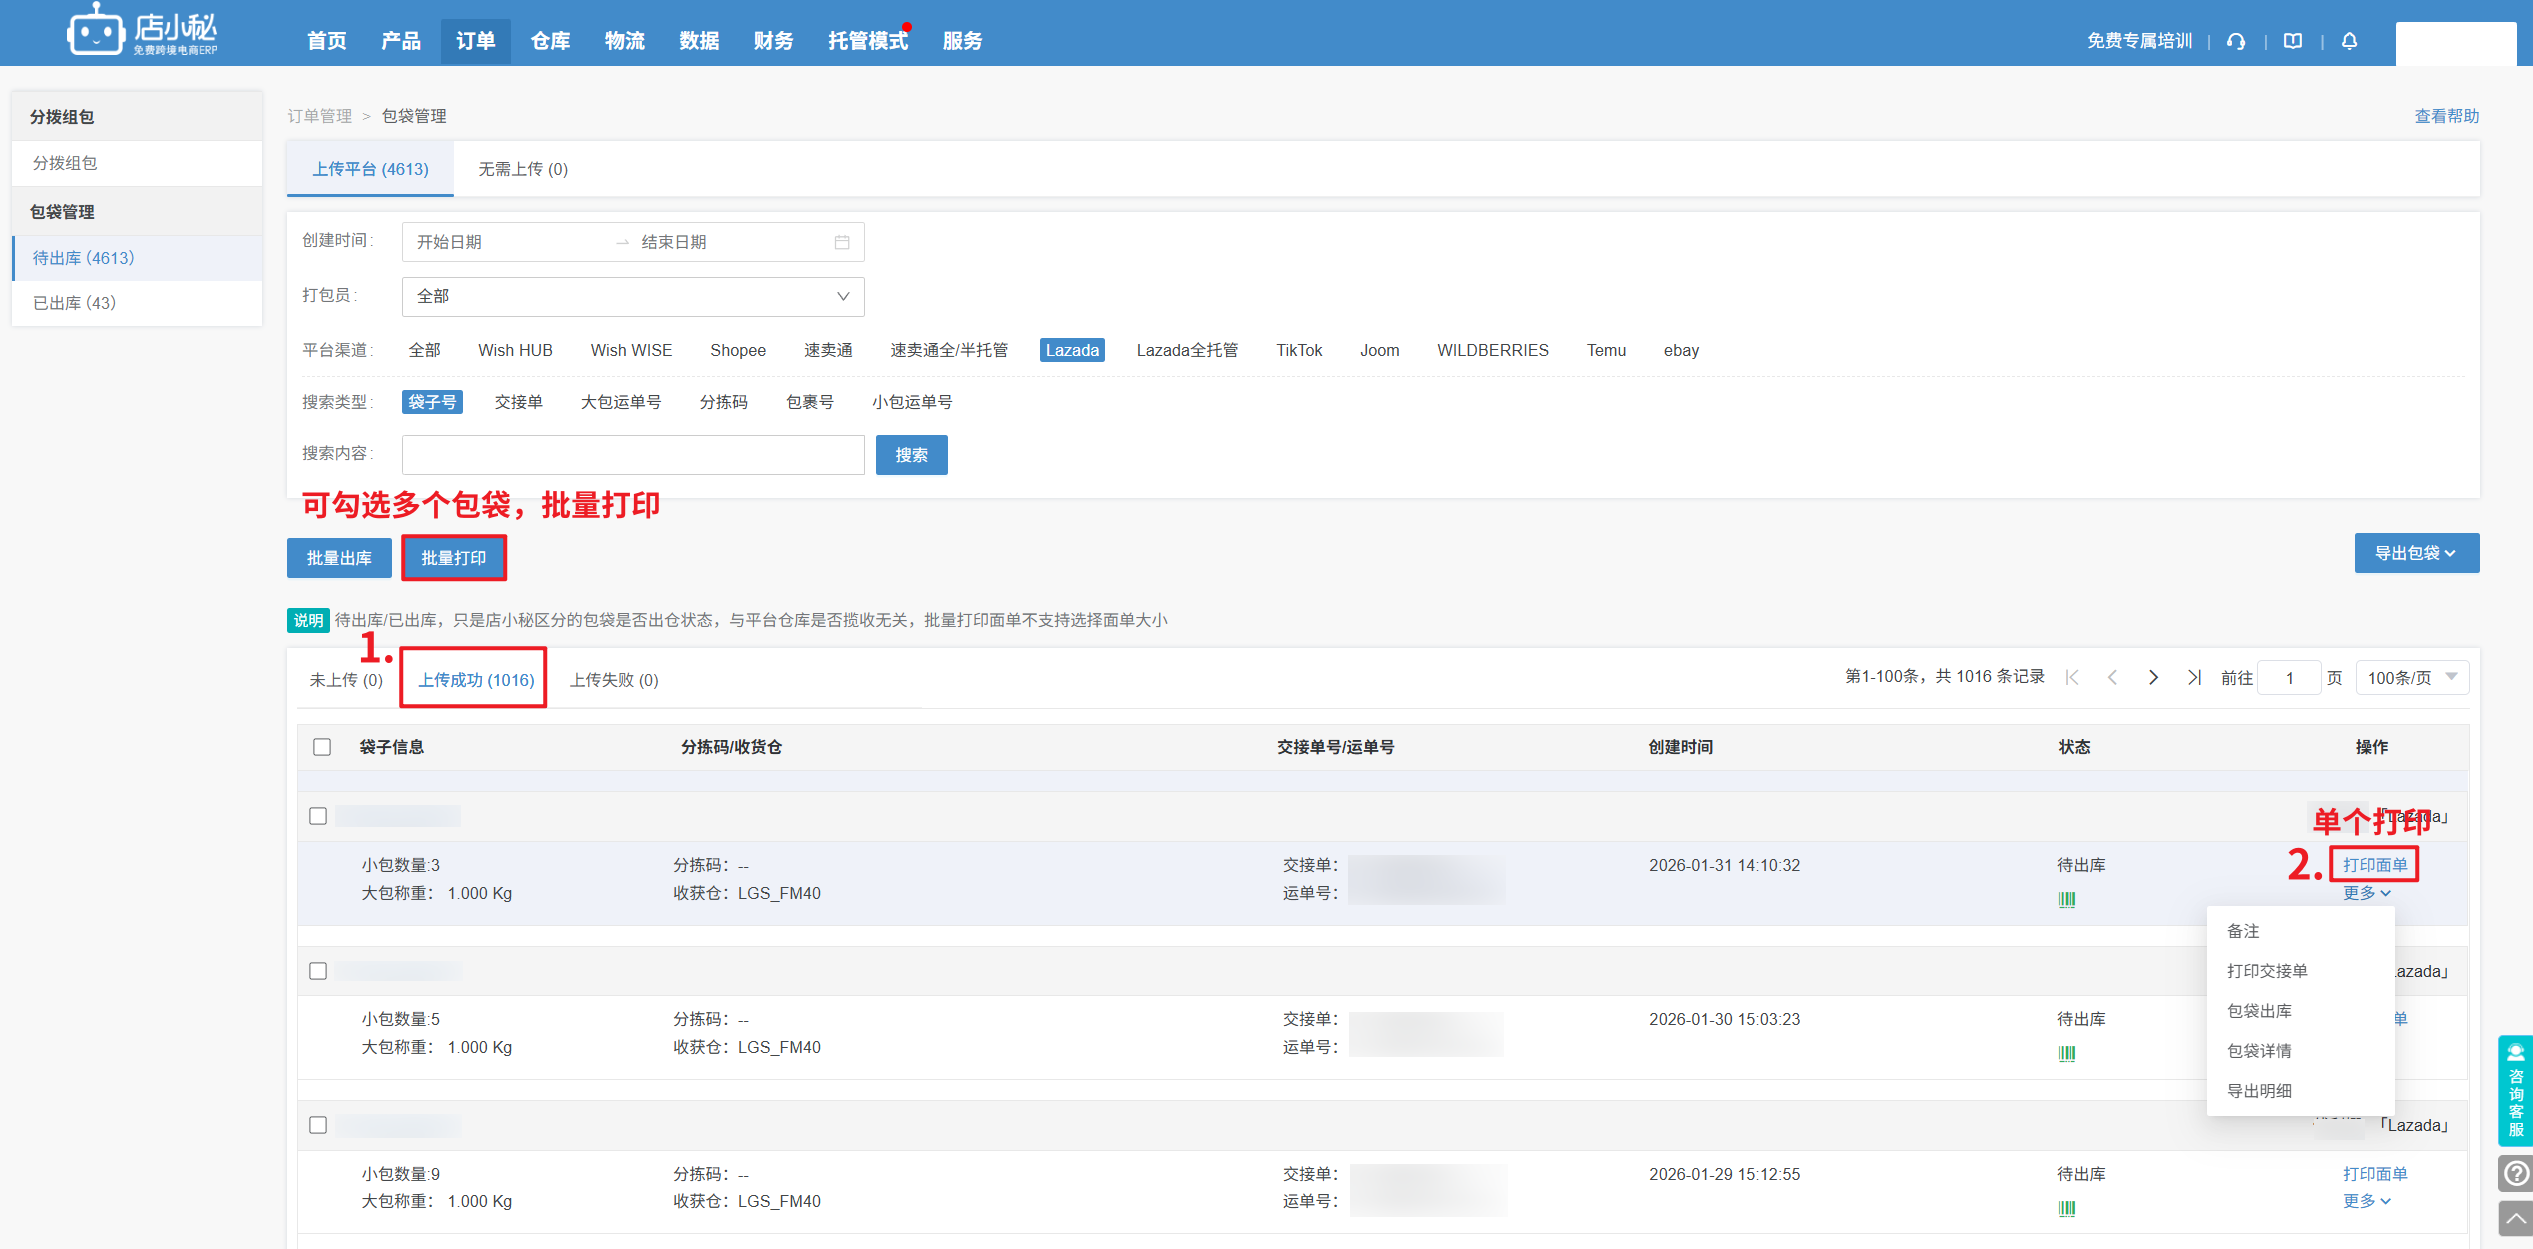The width and height of the screenshot is (2533, 1249).
Task: Check the first bag row checkbox
Action: [x=318, y=816]
